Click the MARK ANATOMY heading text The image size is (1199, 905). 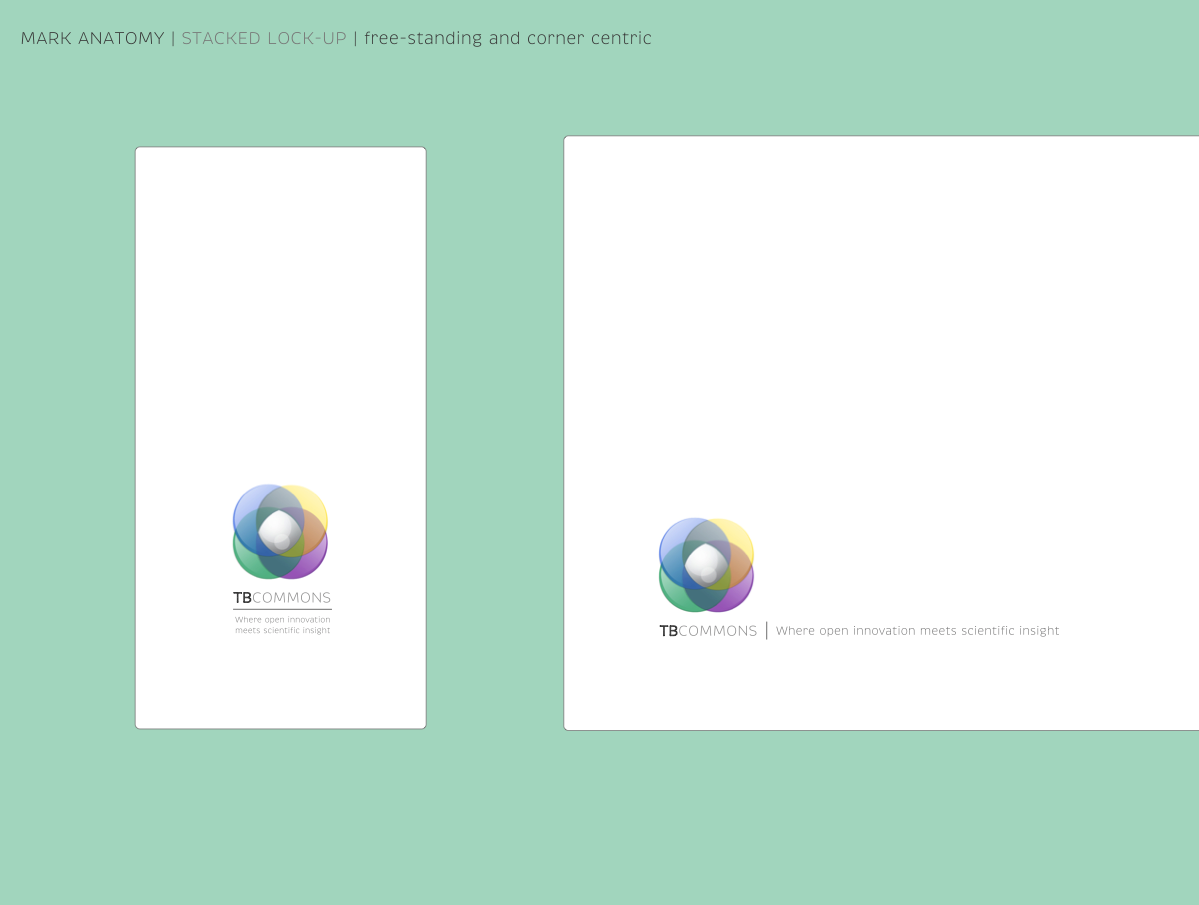(92, 39)
